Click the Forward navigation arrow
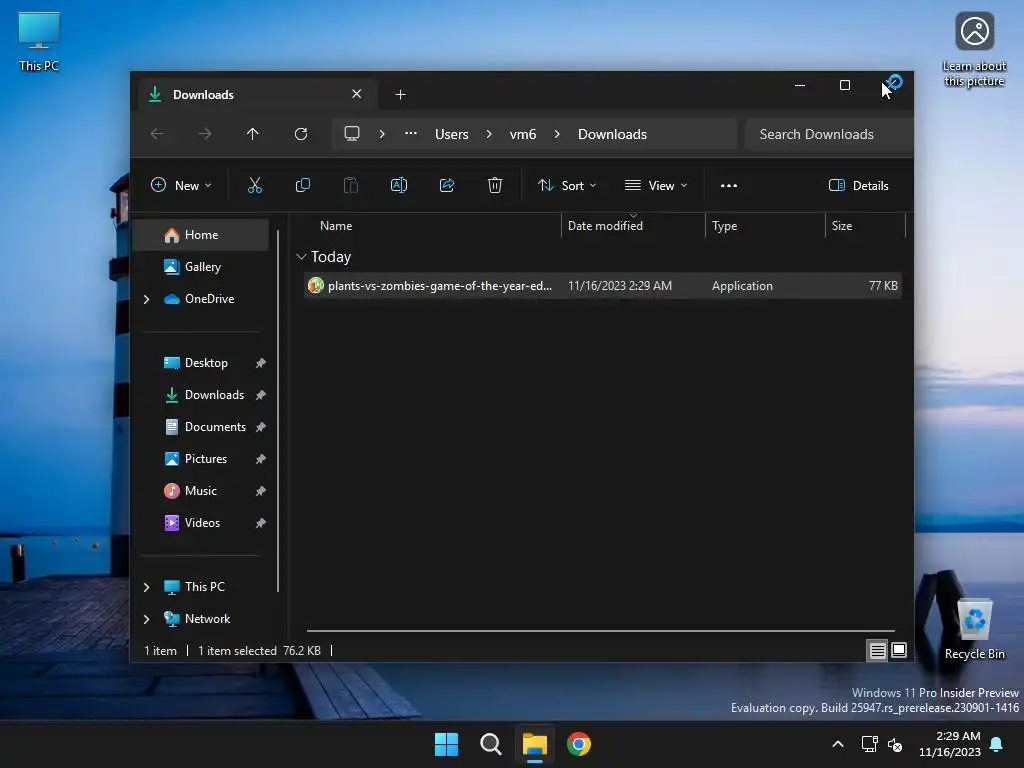The image size is (1024, 768). click(205, 134)
